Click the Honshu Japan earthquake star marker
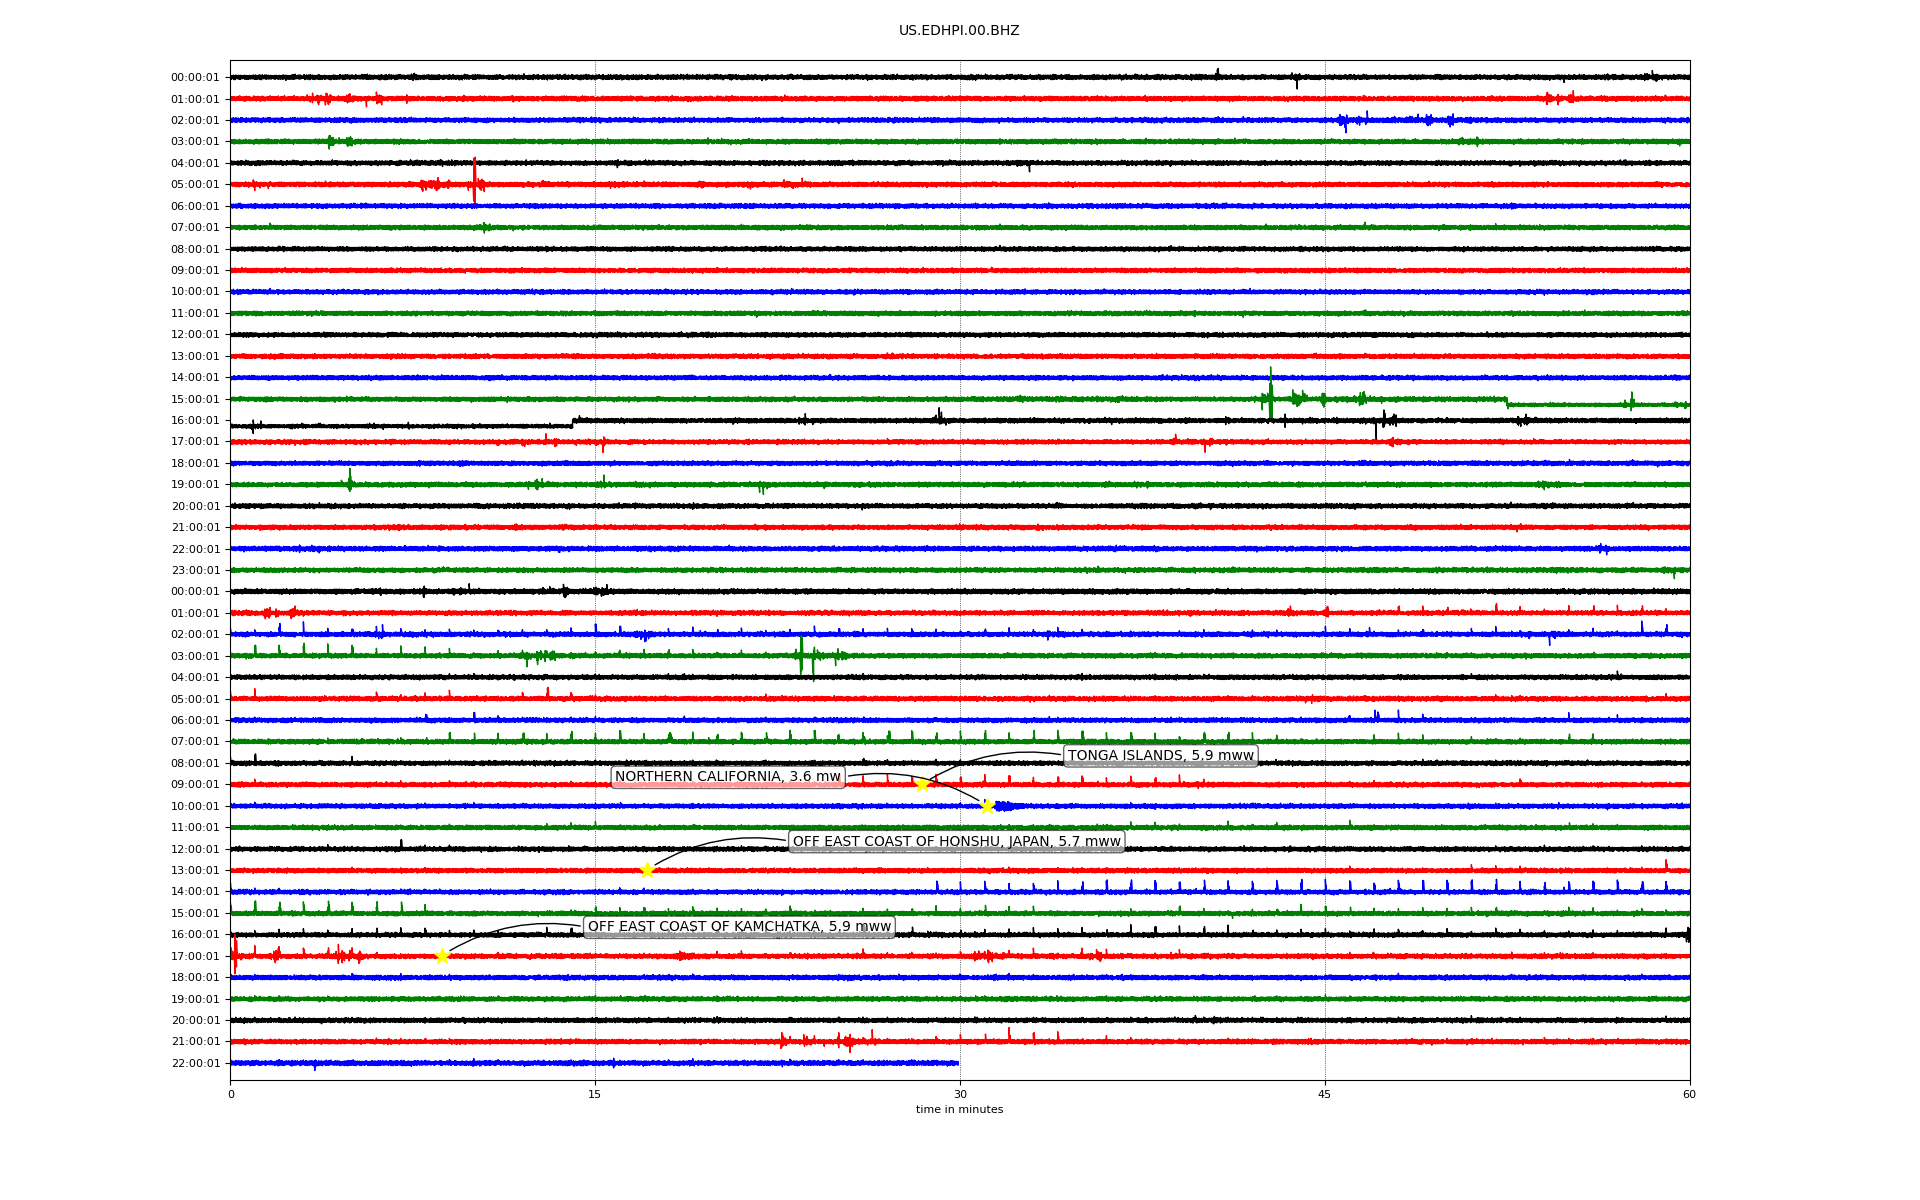 tap(647, 871)
